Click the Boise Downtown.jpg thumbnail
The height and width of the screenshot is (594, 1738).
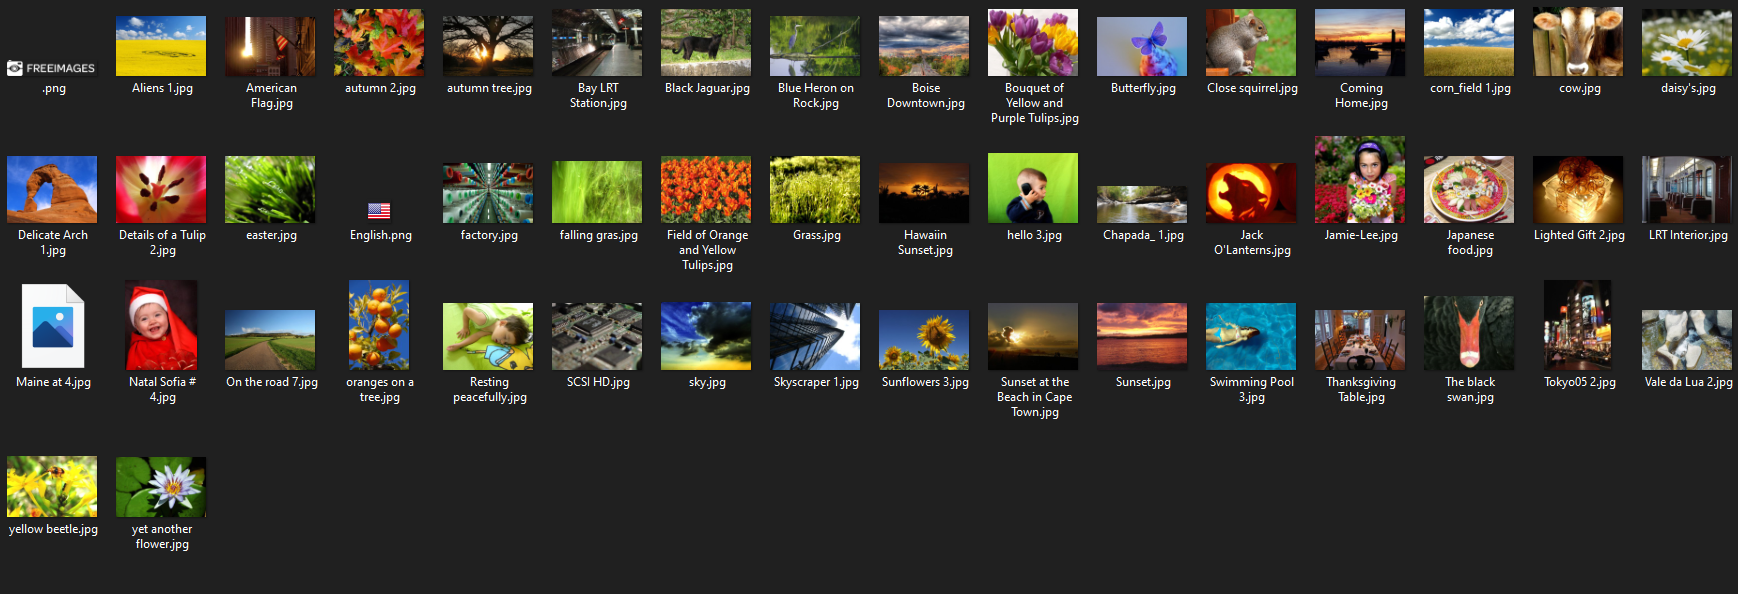click(x=924, y=46)
